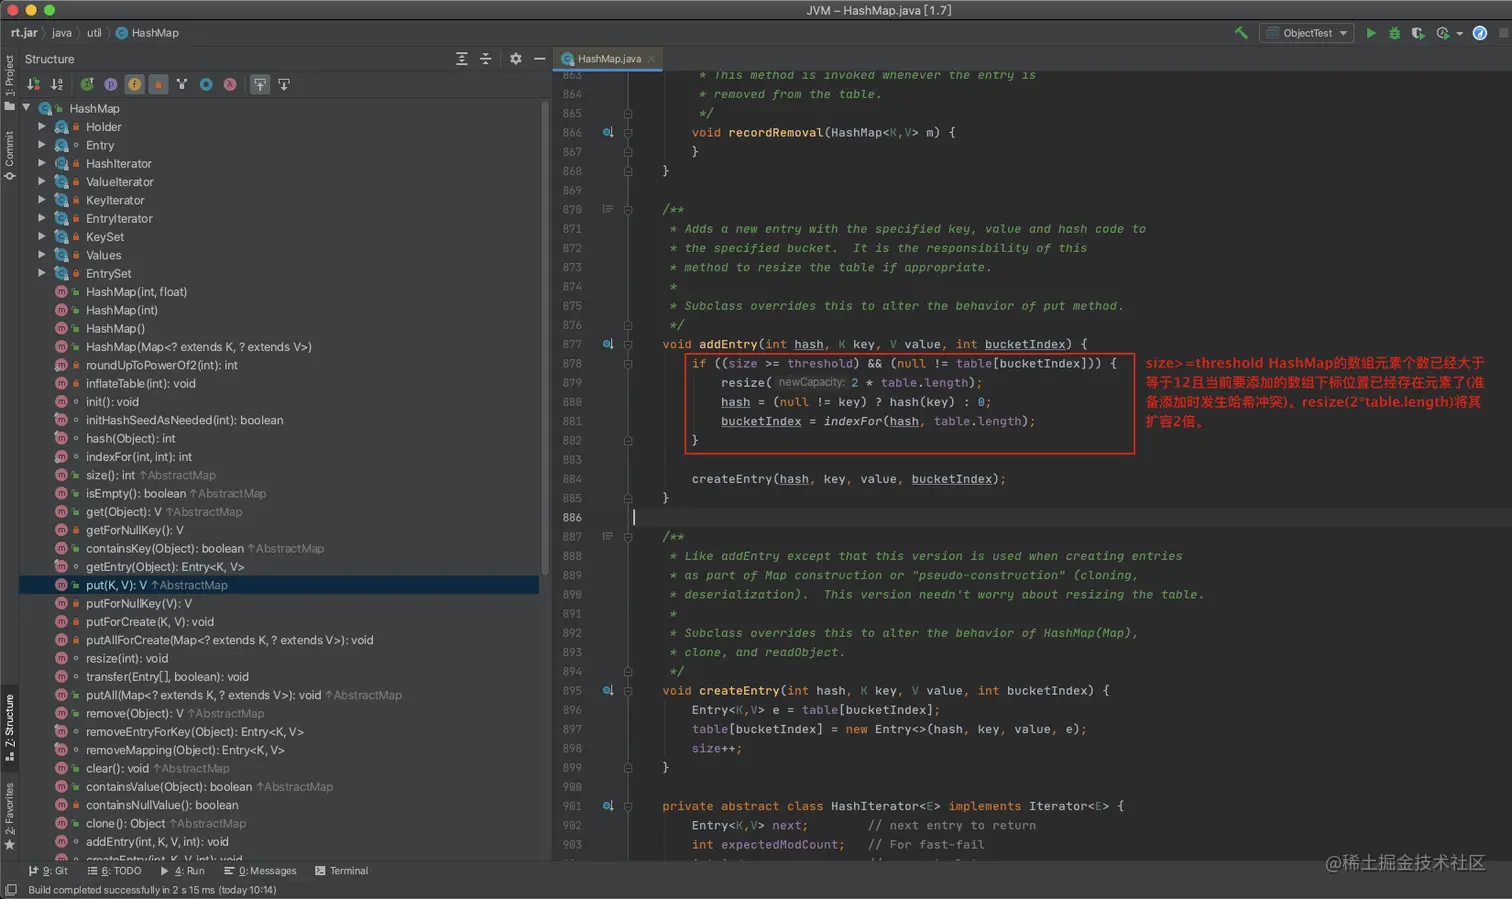The image size is (1512, 899).
Task: Expand the HashIterator class node
Action: 42,163
